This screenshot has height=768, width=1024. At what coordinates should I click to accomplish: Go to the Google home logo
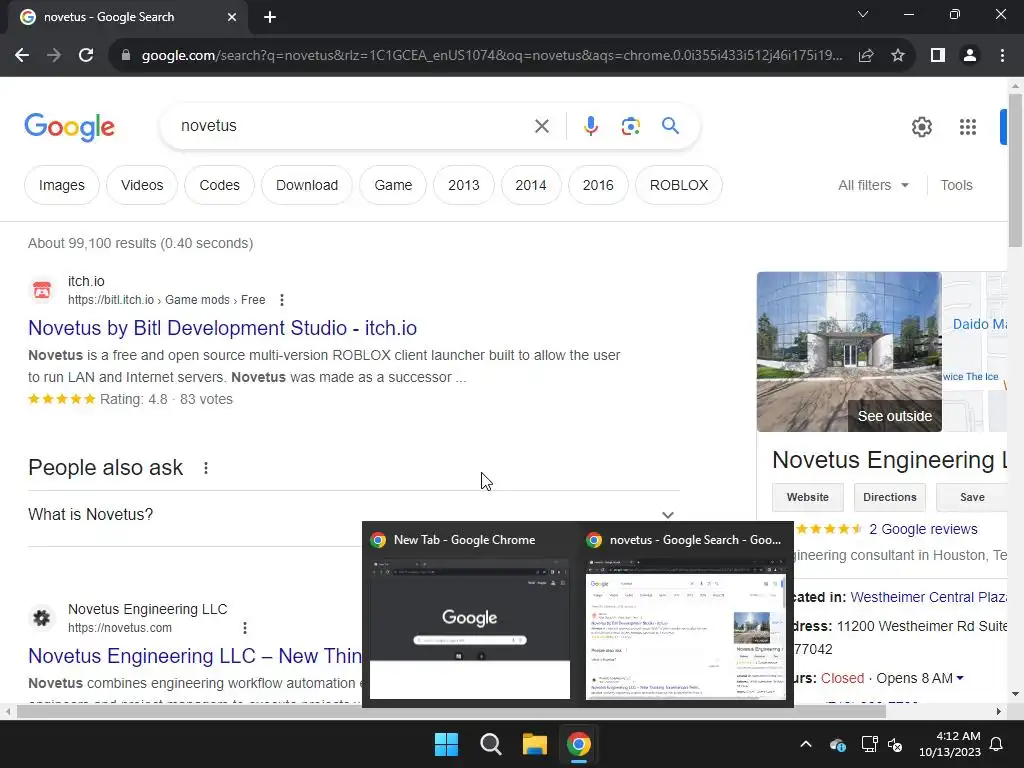tap(69, 127)
